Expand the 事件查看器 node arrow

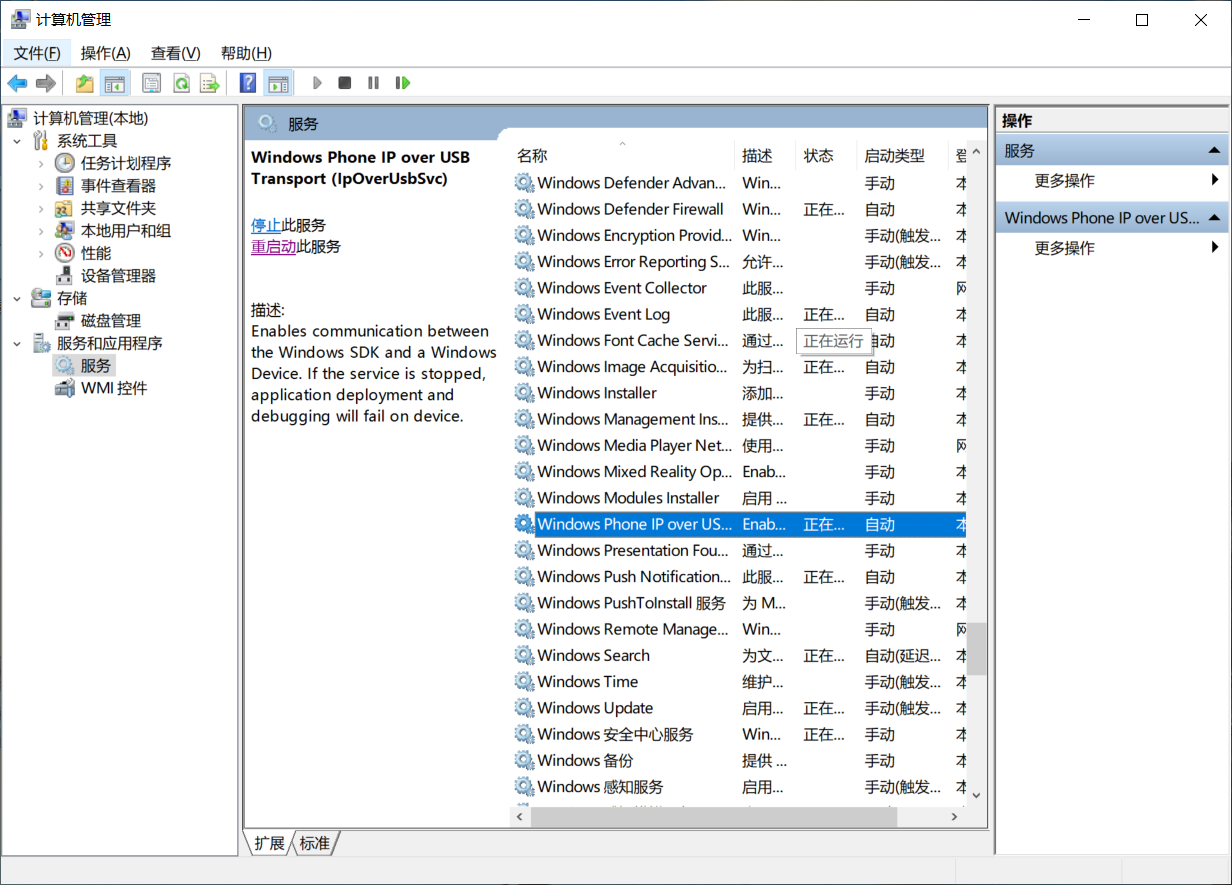[41, 186]
